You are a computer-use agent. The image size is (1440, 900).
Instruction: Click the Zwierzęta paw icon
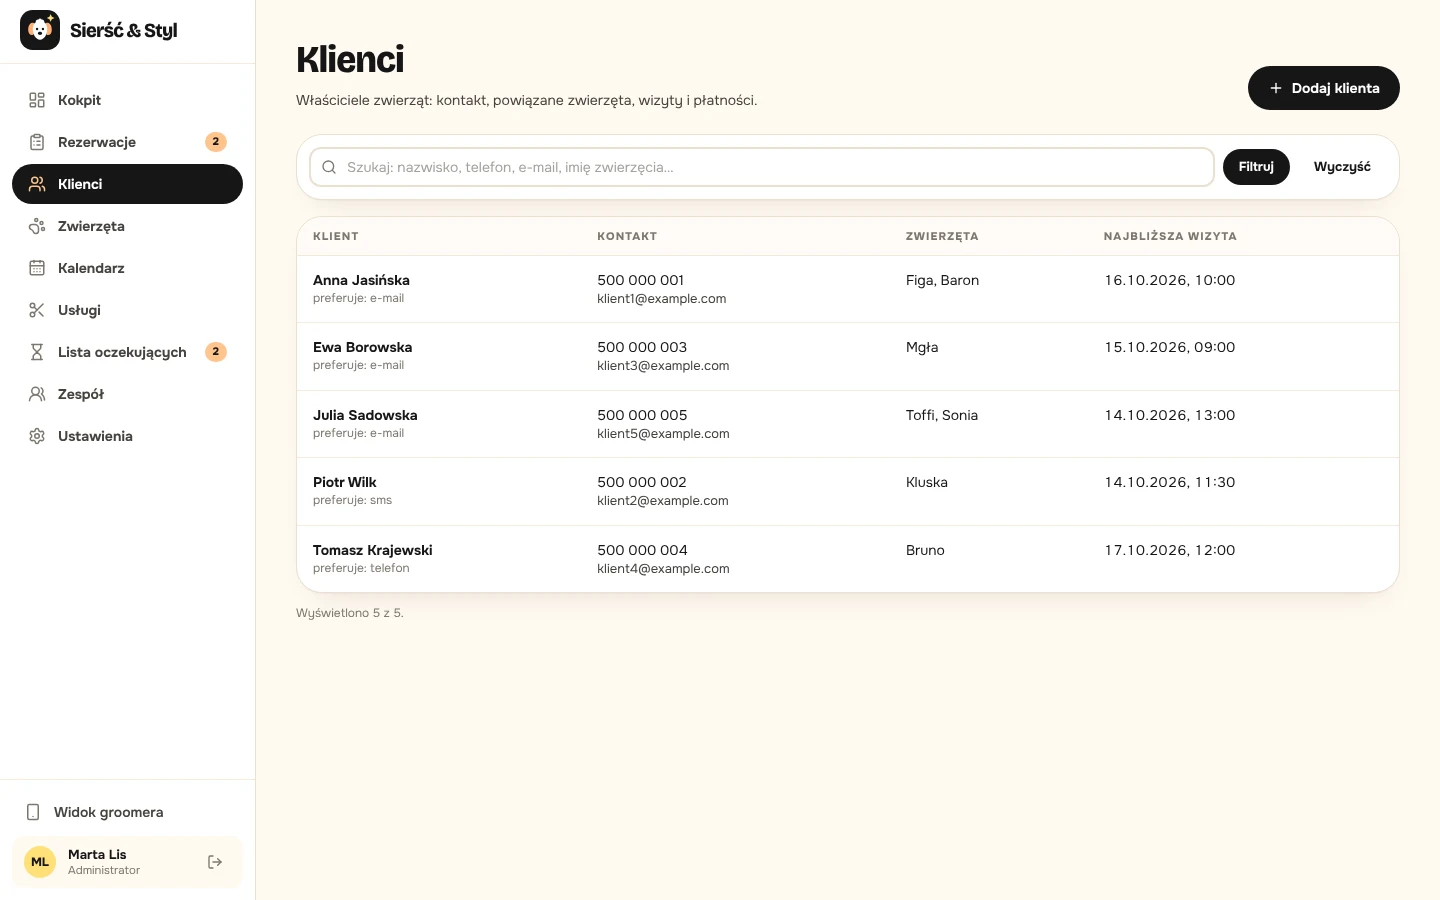[x=37, y=226]
